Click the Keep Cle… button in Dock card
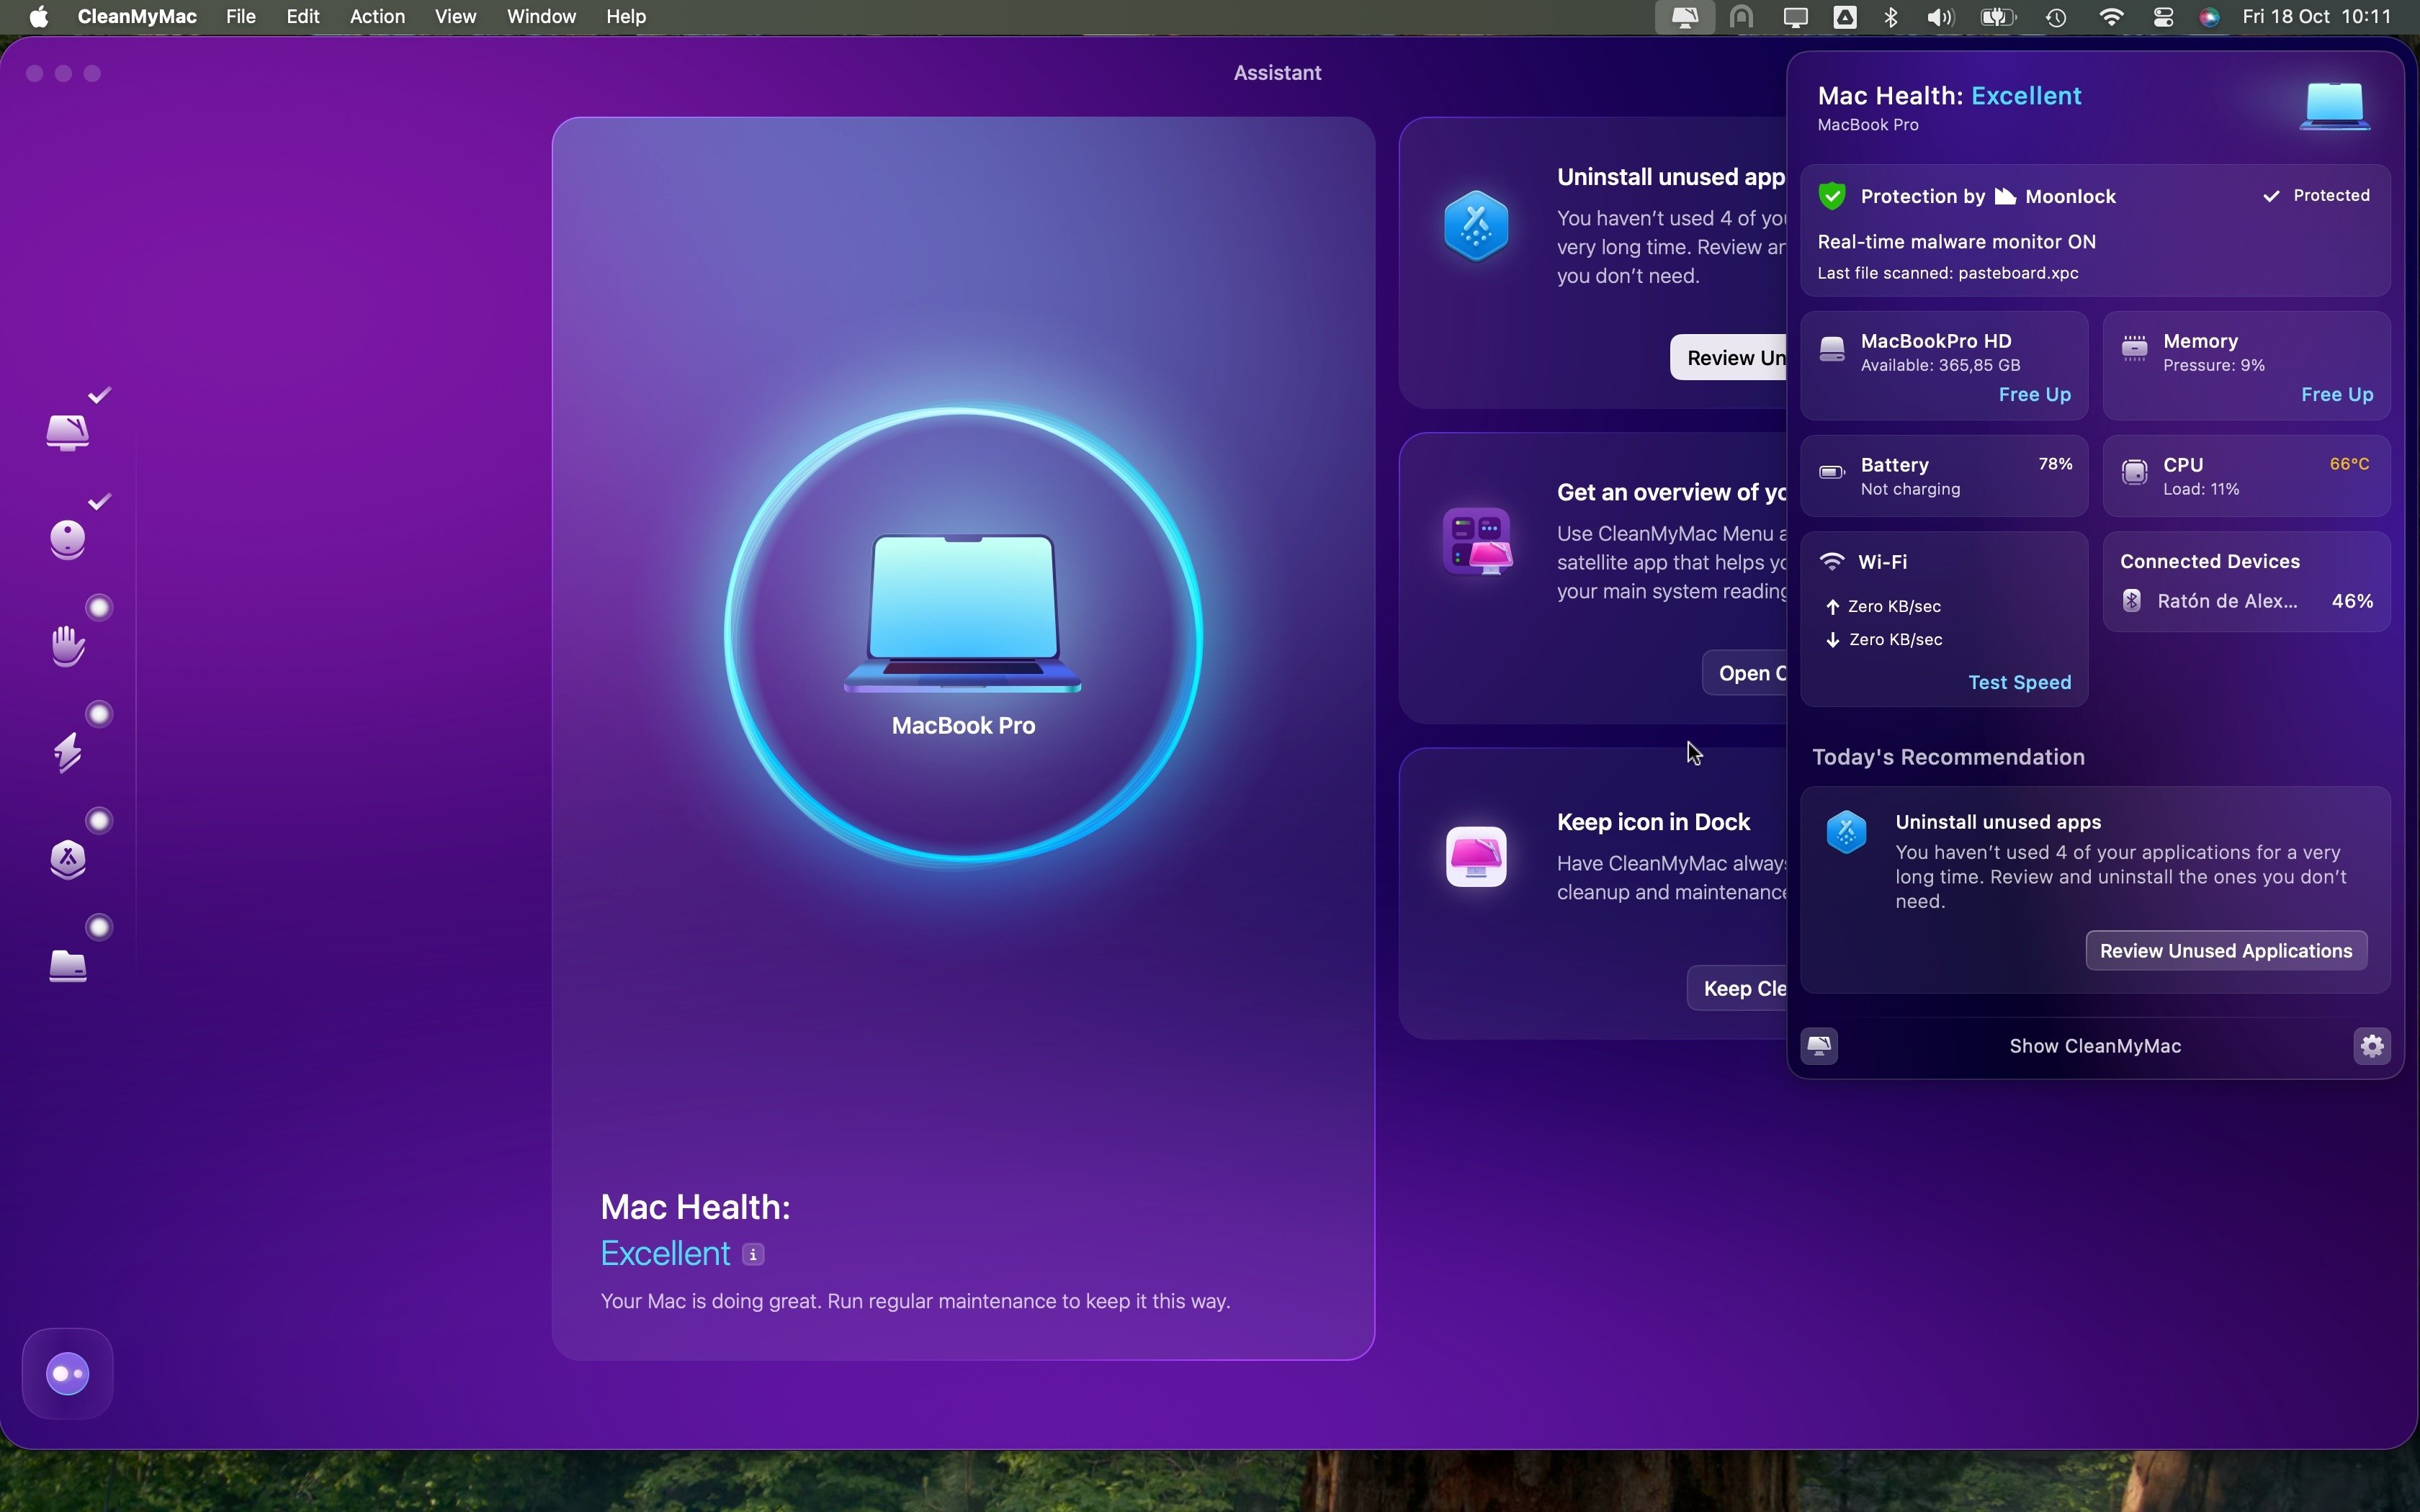This screenshot has width=2420, height=1512. click(1738, 988)
